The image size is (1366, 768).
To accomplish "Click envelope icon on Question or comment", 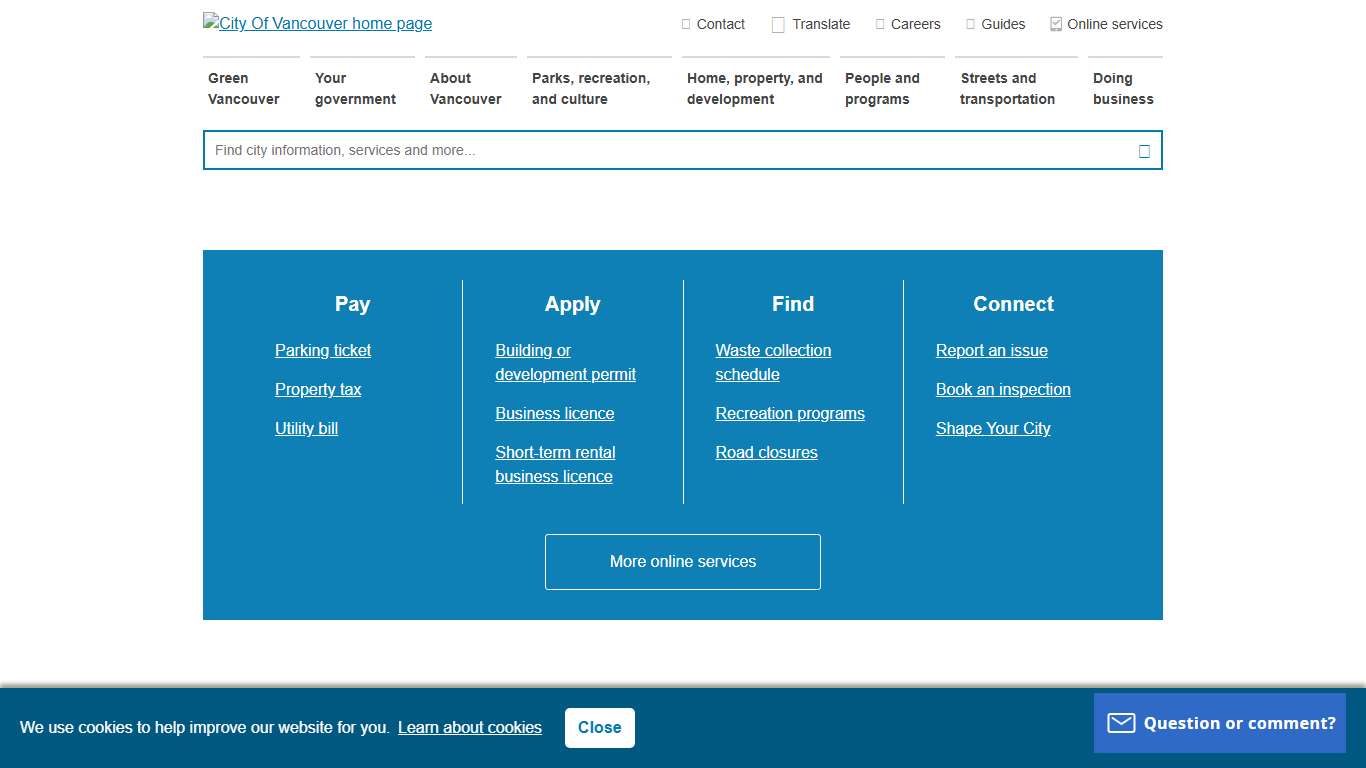I will (x=1121, y=723).
